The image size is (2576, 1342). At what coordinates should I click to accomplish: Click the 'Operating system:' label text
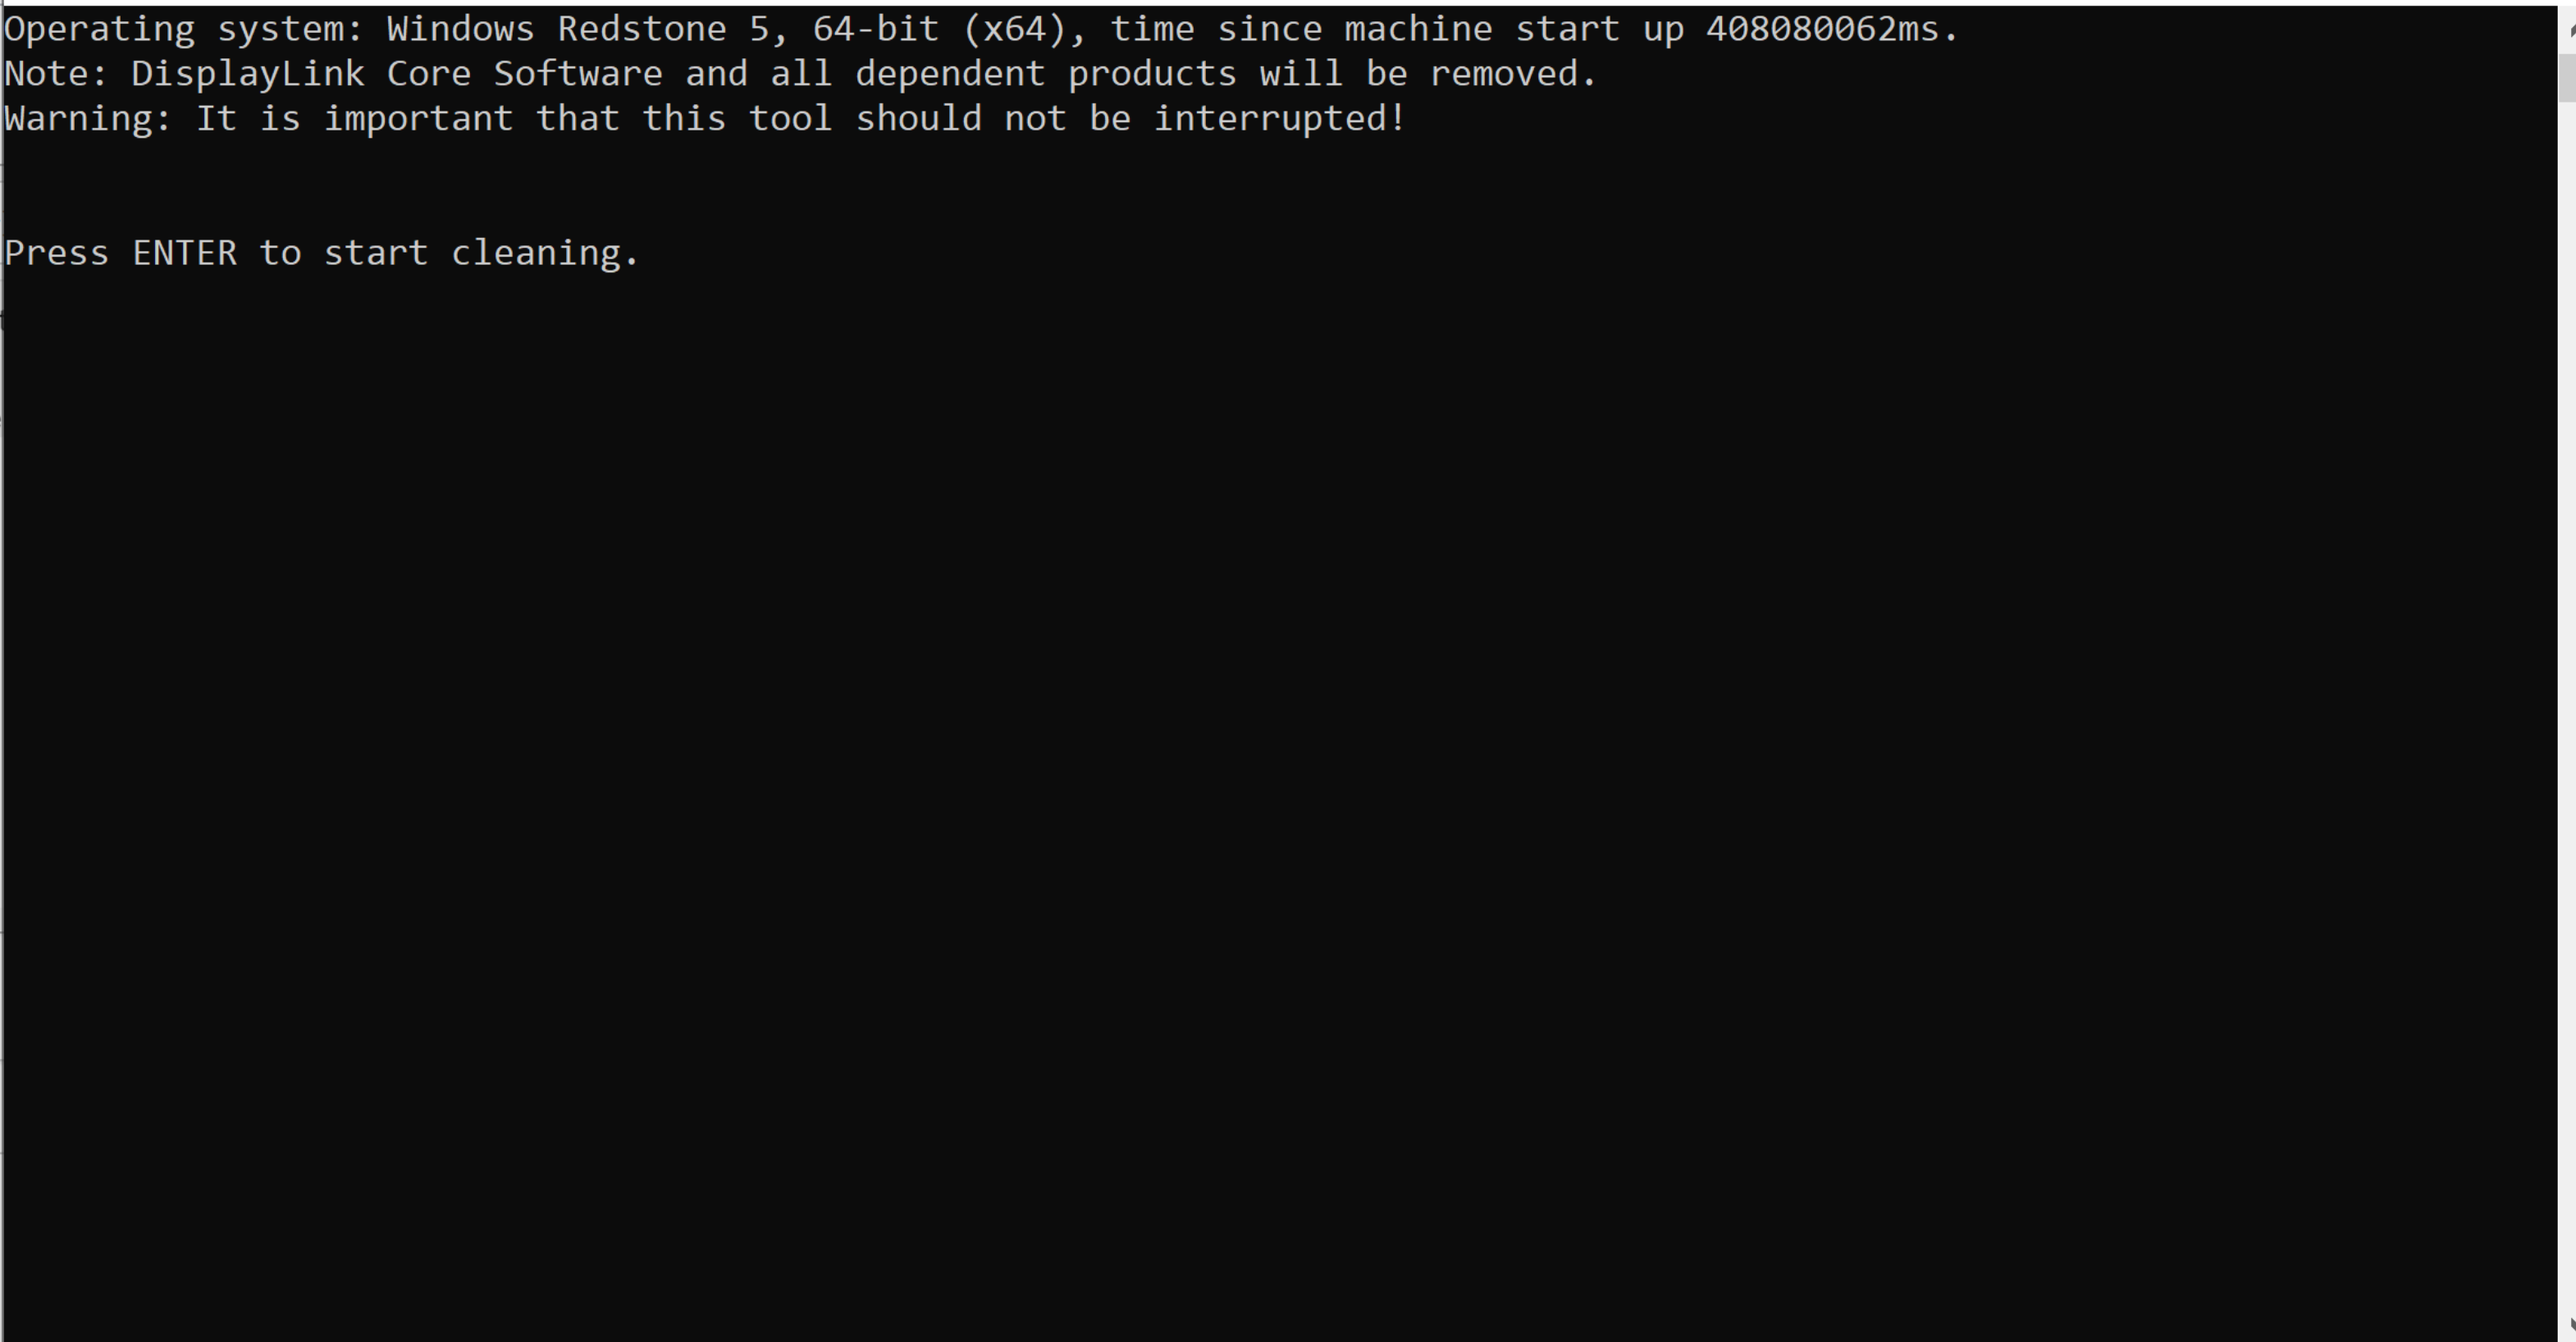click(184, 30)
